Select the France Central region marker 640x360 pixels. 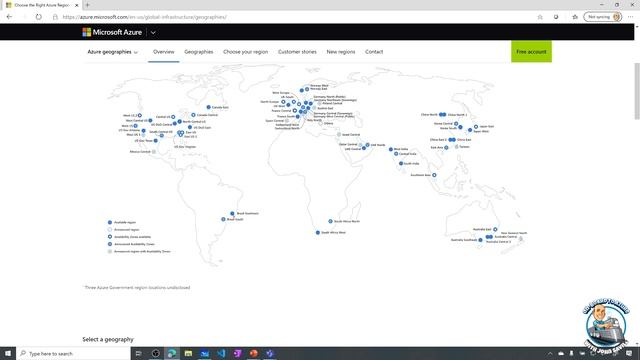click(295, 111)
